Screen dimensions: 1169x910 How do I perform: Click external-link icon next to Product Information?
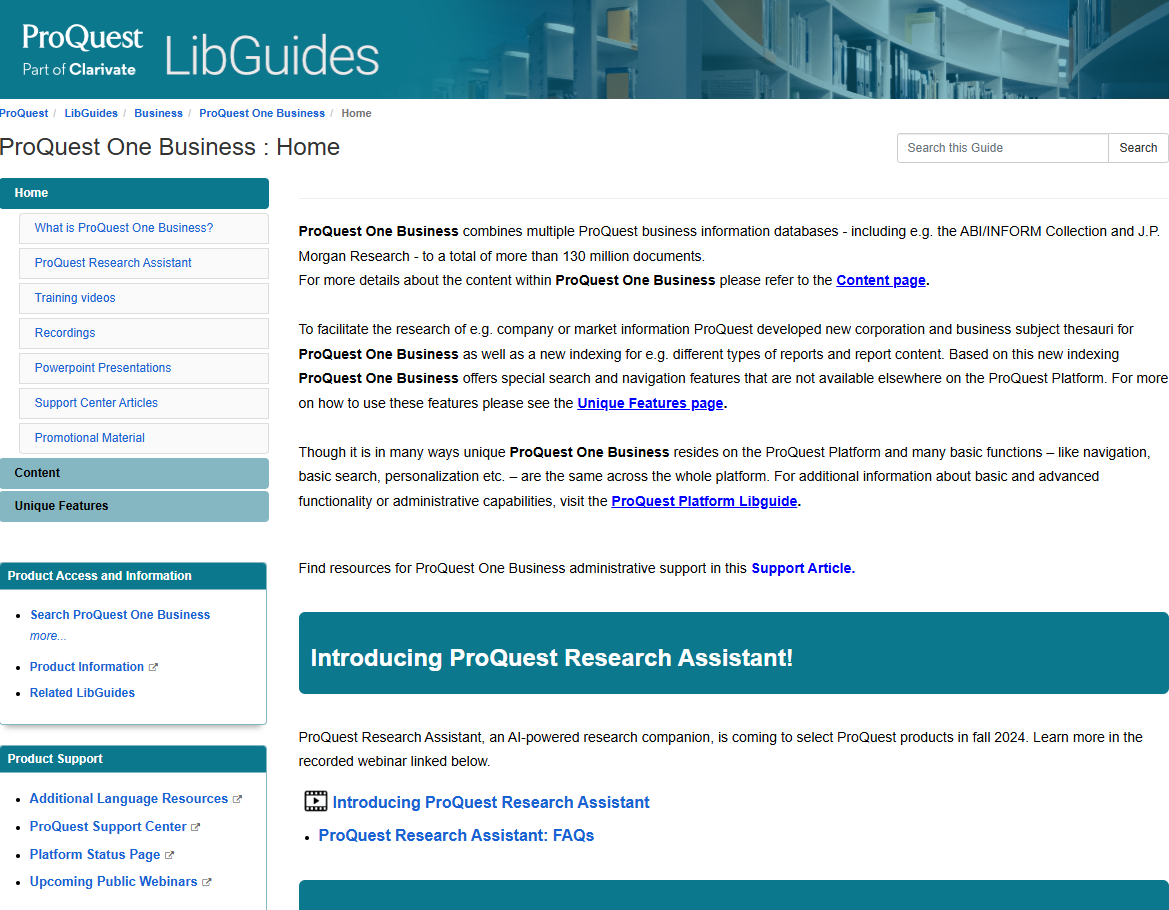[x=154, y=667]
